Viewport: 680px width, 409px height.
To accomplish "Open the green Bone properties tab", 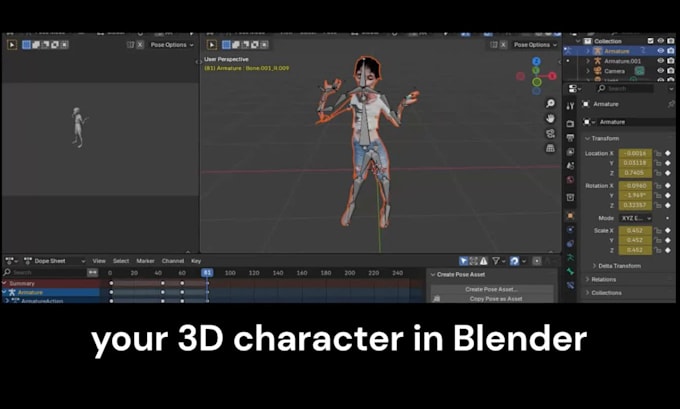I will [x=570, y=271].
